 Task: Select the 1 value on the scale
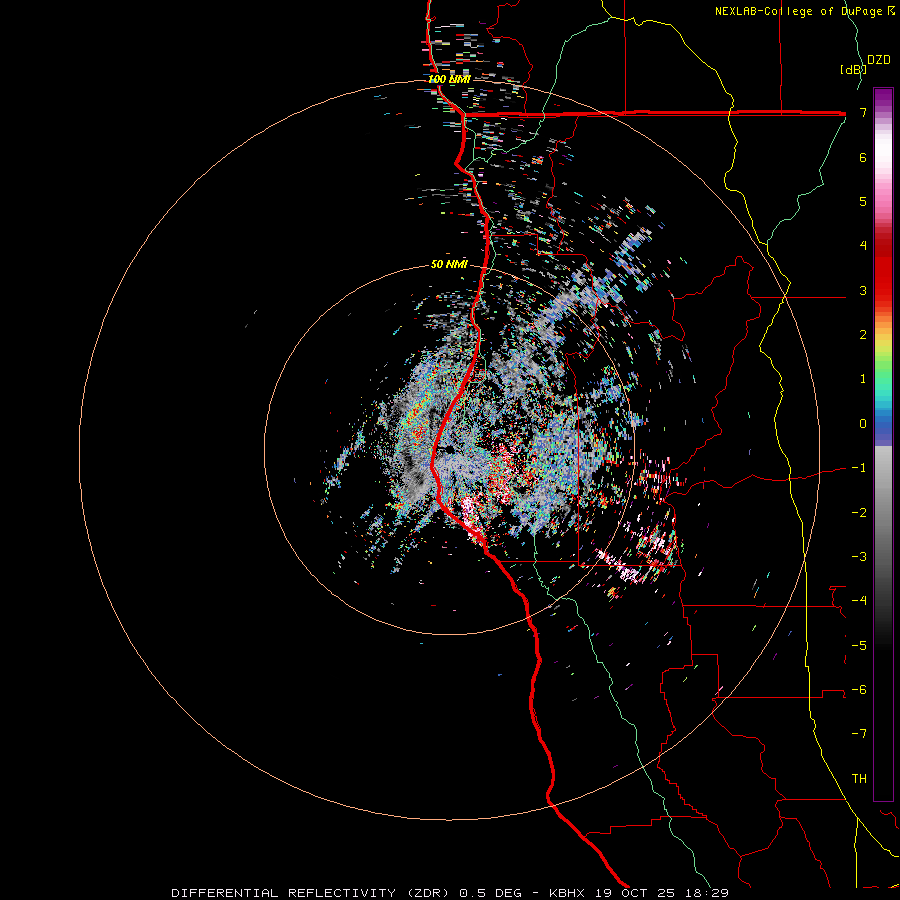[863, 379]
